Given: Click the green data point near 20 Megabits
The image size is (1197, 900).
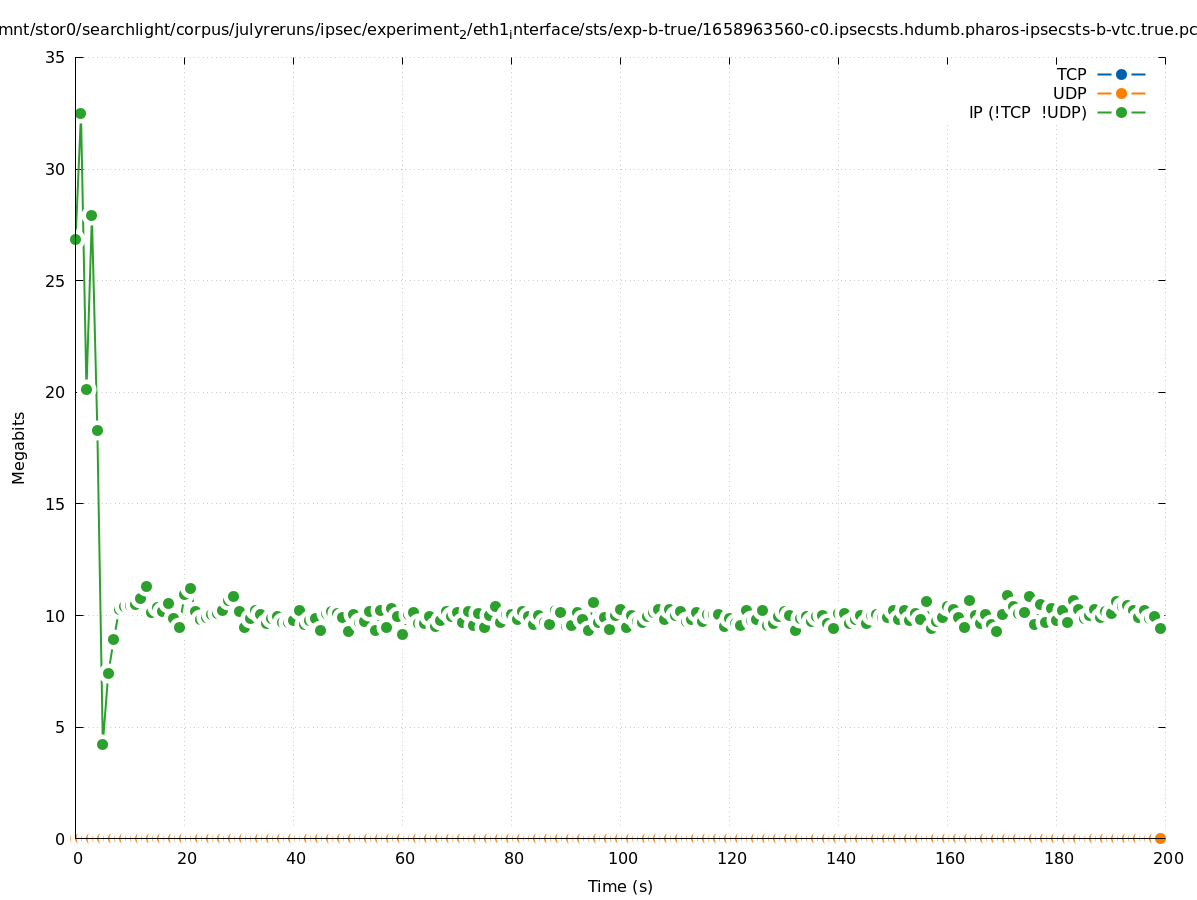Looking at the screenshot, I should point(86,389).
